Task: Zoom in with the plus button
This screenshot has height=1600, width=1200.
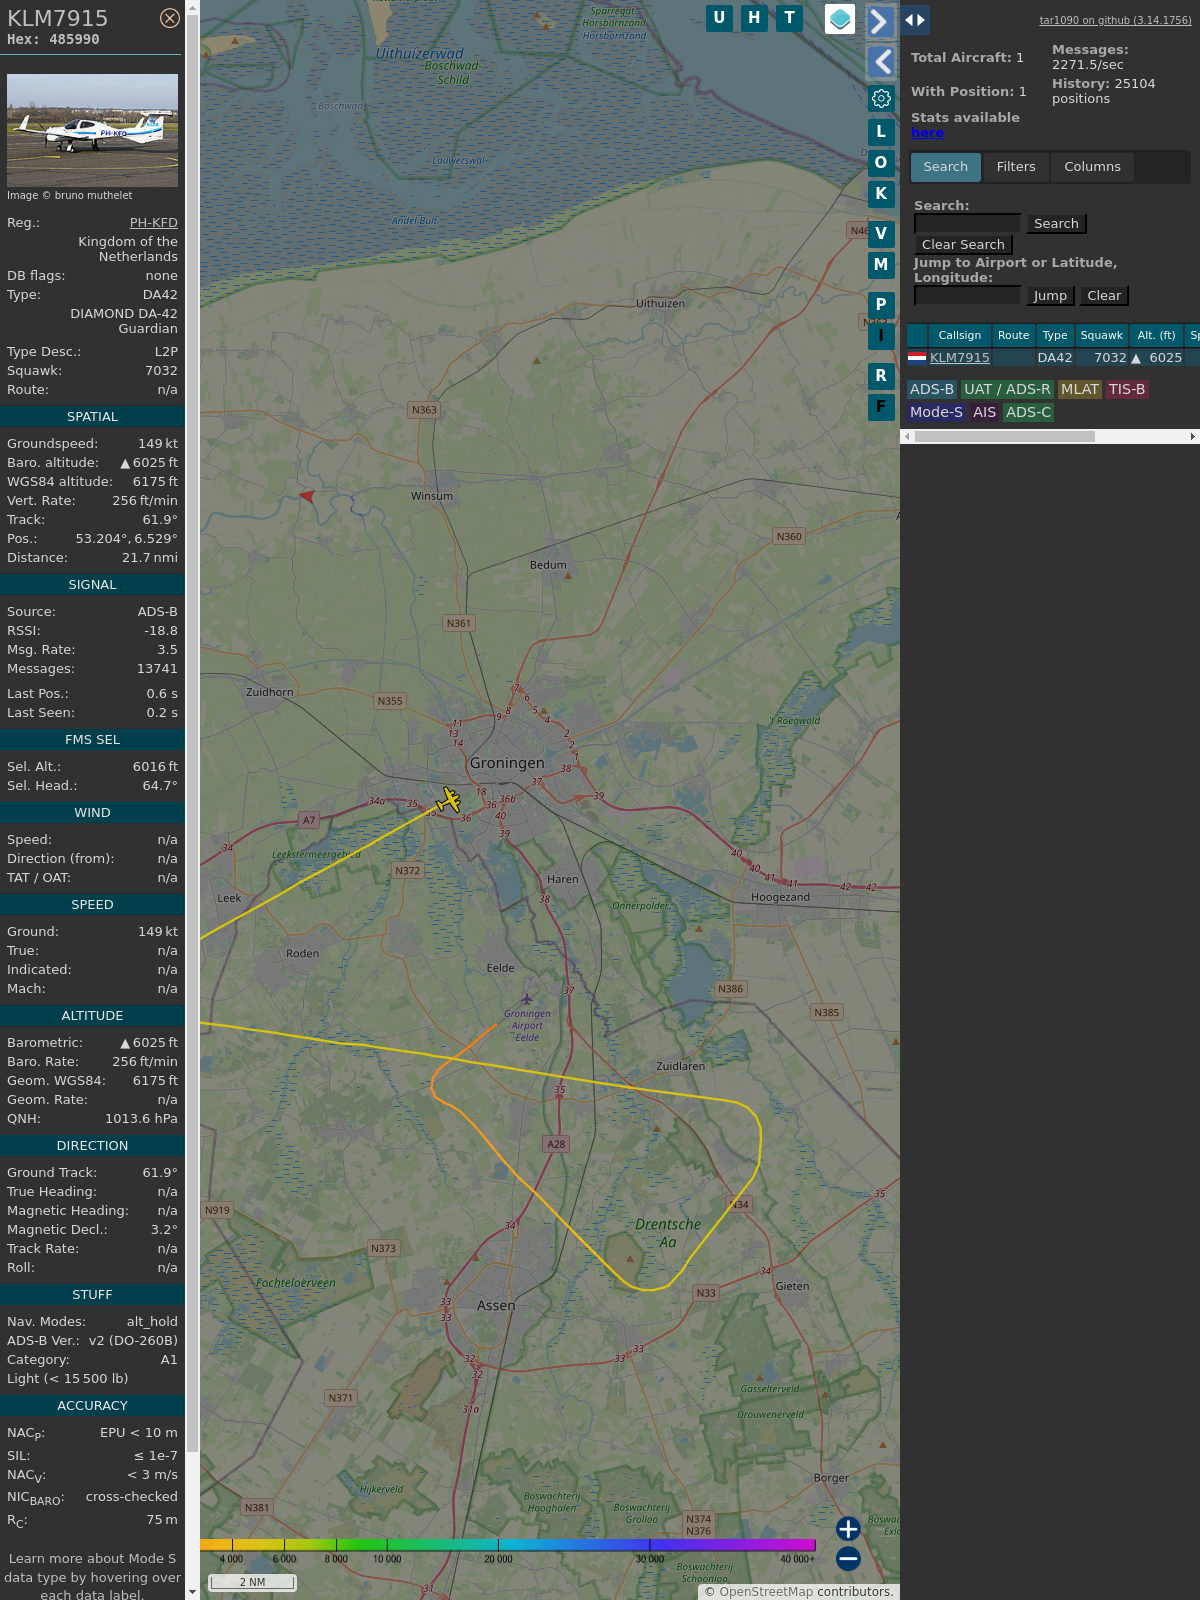Action: click(848, 1528)
